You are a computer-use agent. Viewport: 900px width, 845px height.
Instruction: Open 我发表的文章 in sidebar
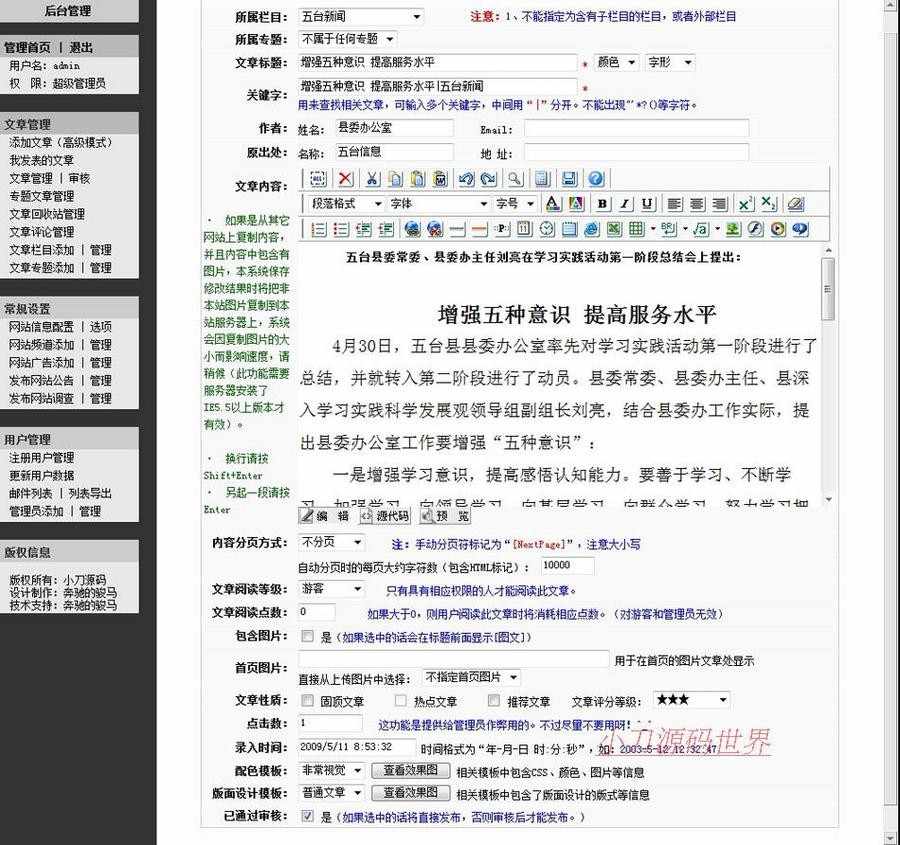click(41, 160)
